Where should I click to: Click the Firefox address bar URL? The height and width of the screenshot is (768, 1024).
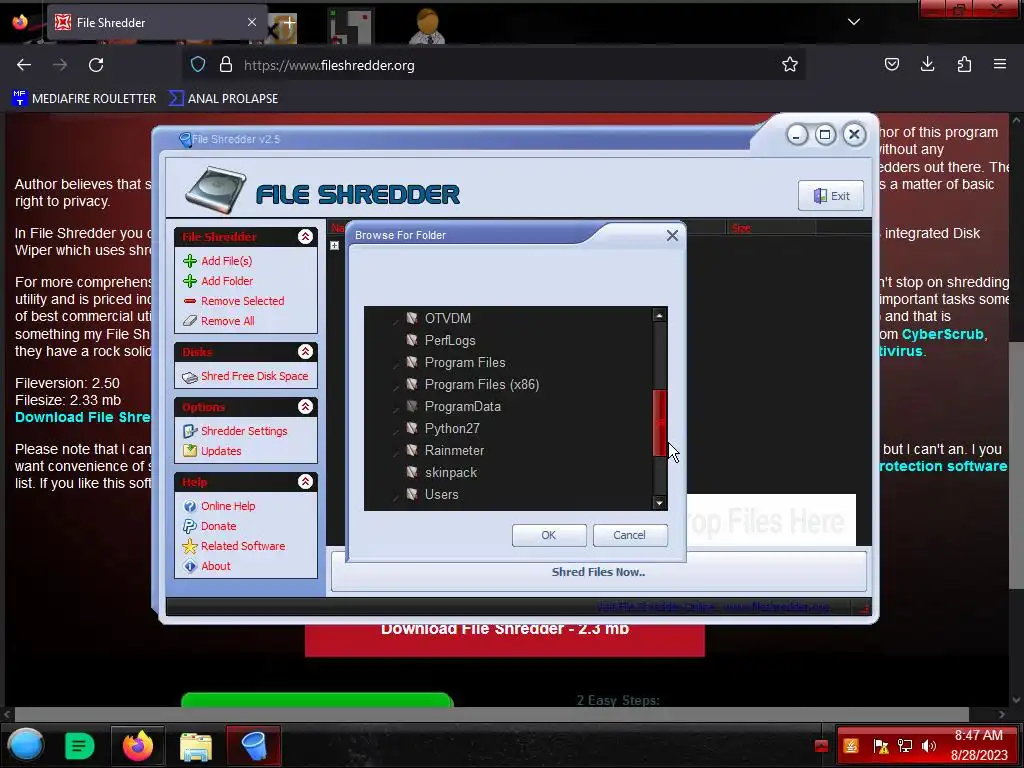pos(329,65)
